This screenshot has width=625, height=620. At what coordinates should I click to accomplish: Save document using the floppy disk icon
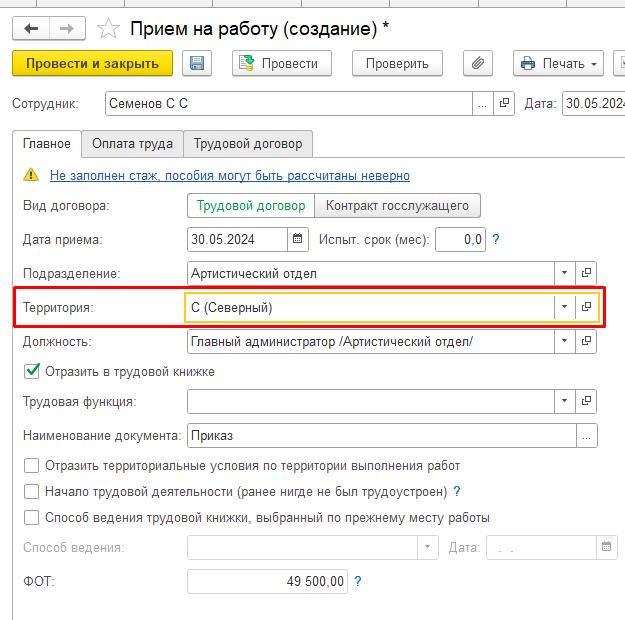197,63
